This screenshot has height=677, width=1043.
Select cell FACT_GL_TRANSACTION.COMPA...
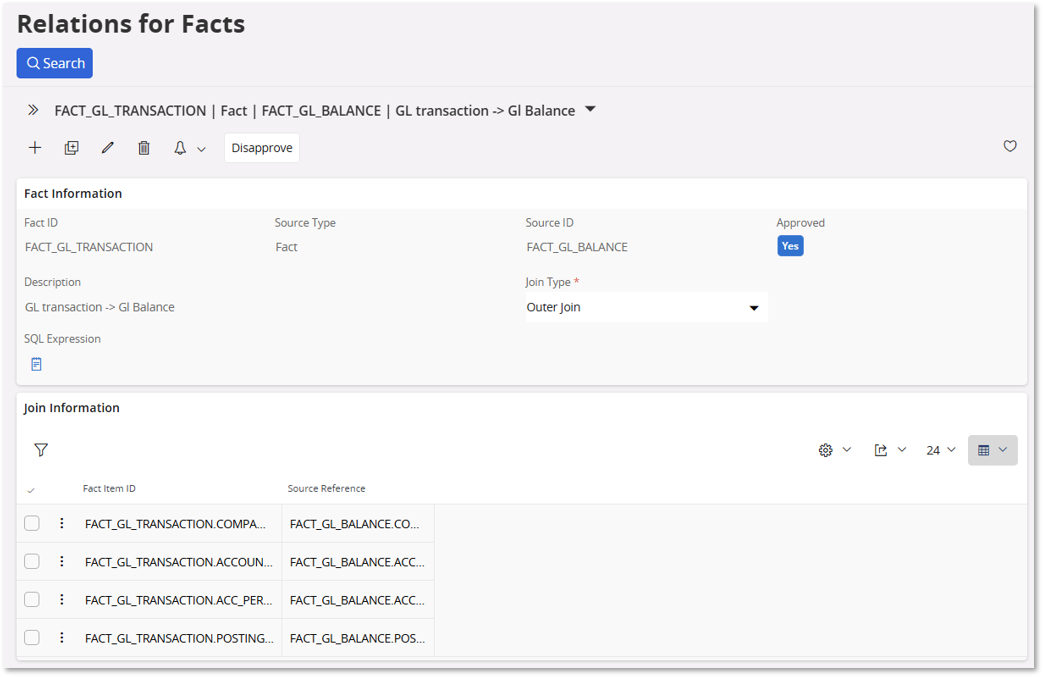176,524
